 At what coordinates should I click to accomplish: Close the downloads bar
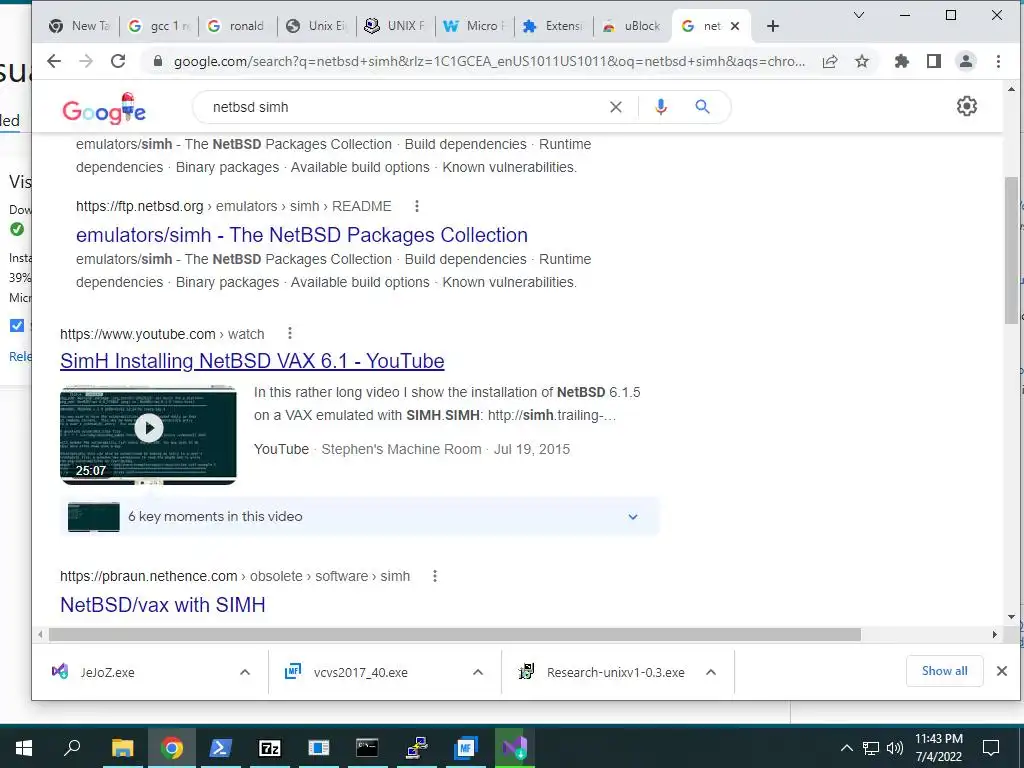pos(1002,671)
